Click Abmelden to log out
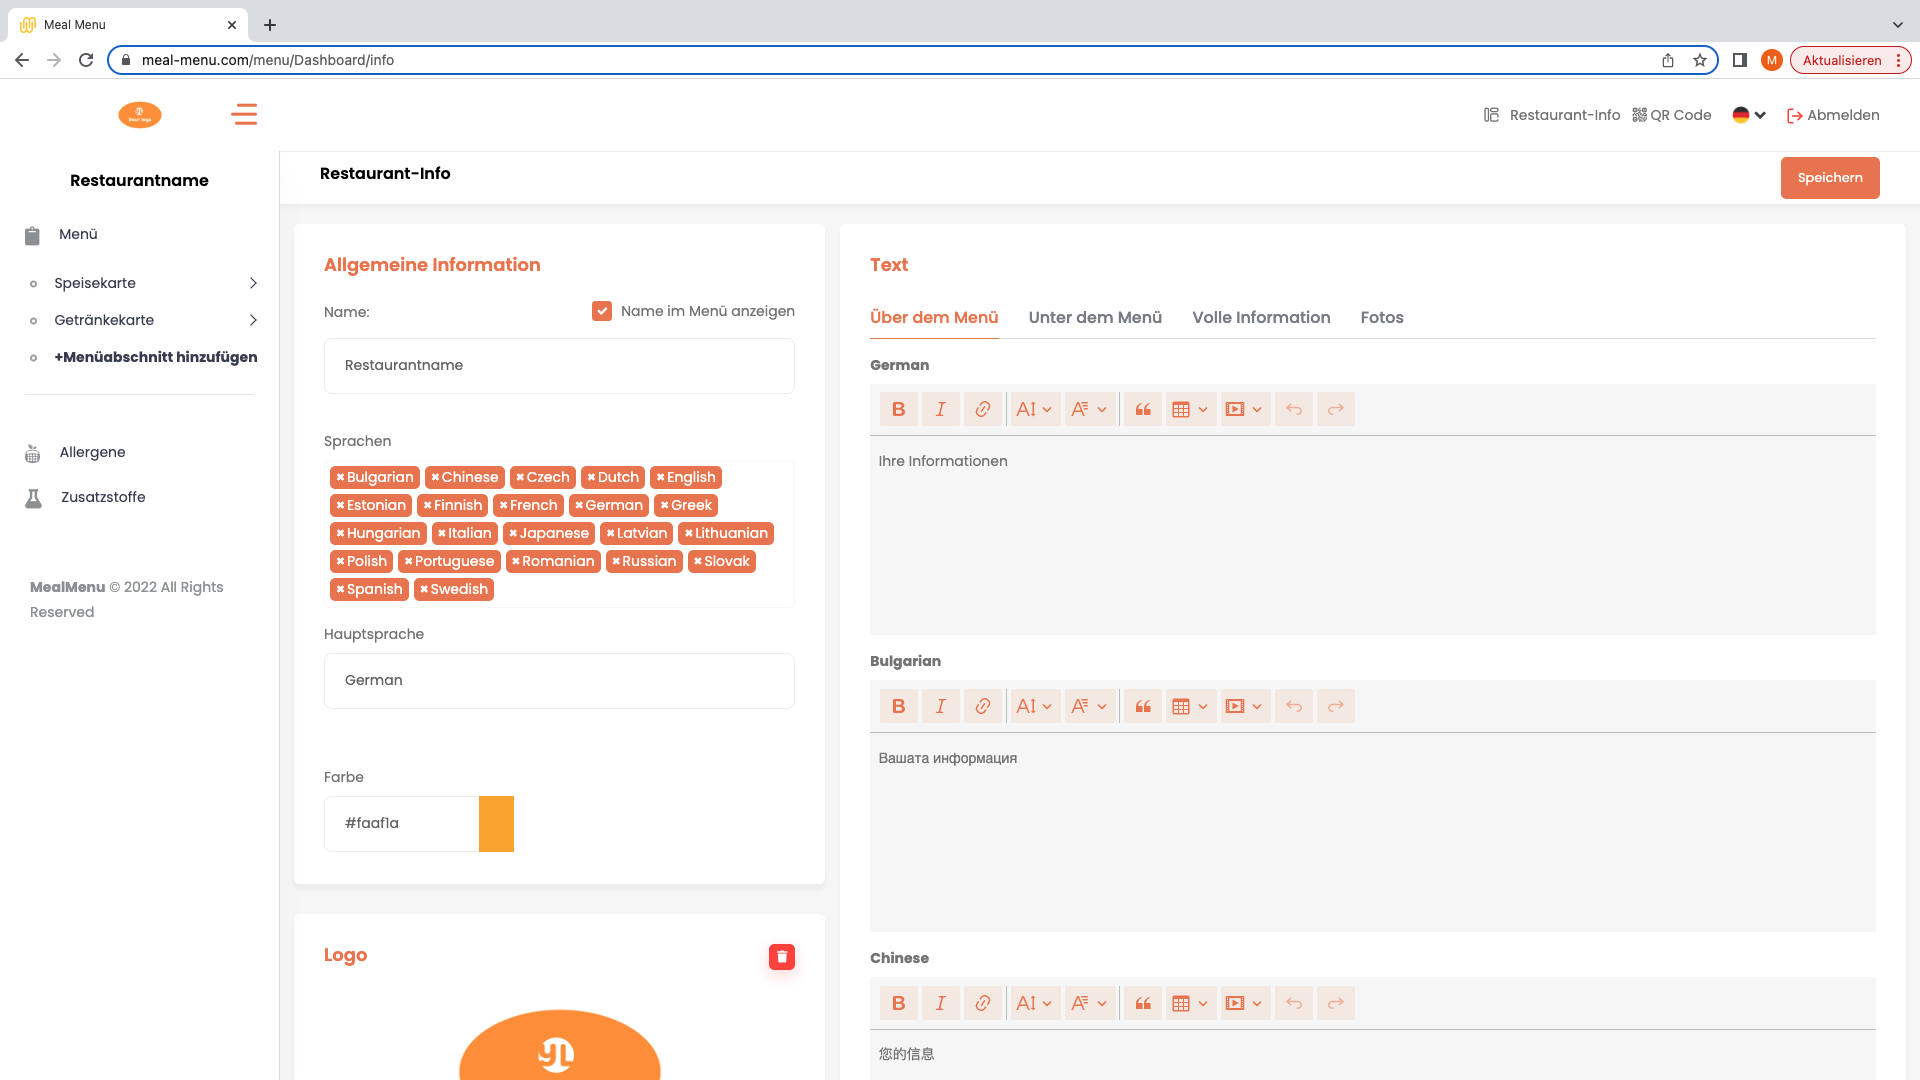Screen dimensions: 1920x1080 pos(1833,115)
